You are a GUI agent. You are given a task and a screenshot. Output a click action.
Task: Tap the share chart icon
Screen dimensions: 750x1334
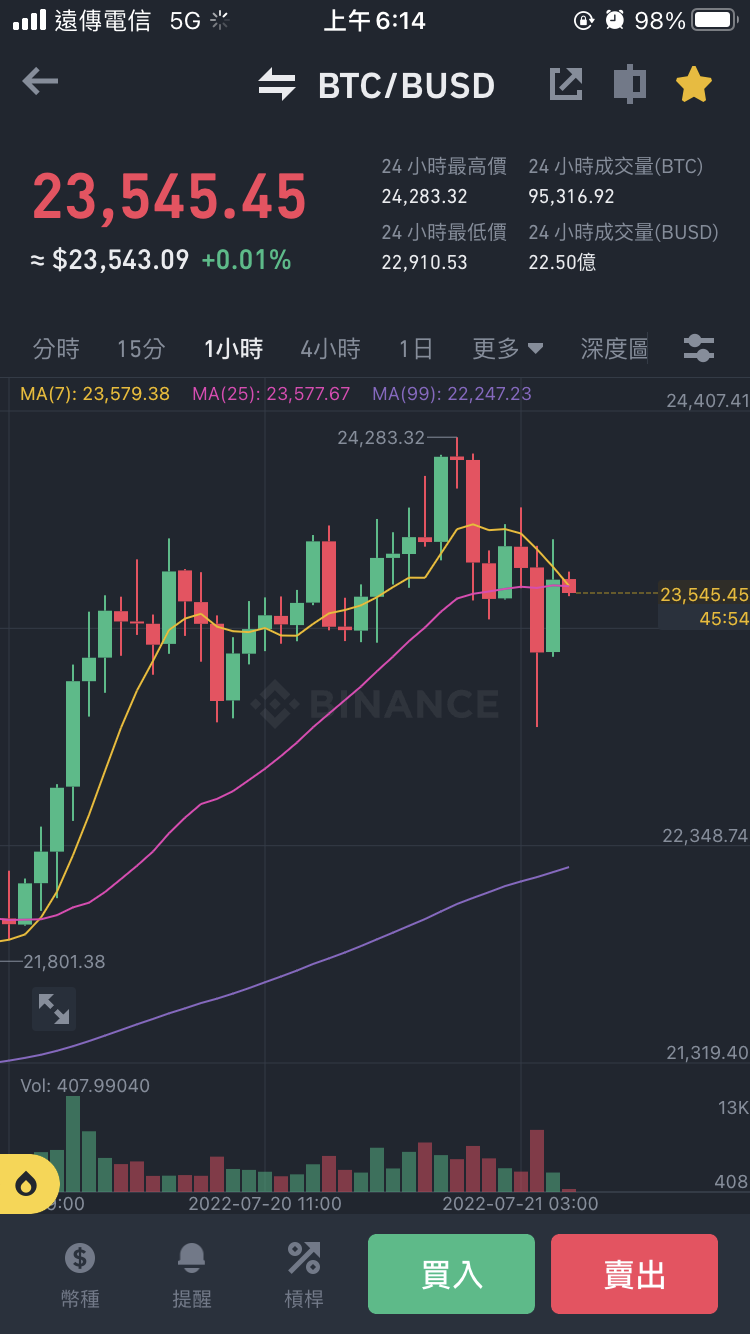[566, 85]
